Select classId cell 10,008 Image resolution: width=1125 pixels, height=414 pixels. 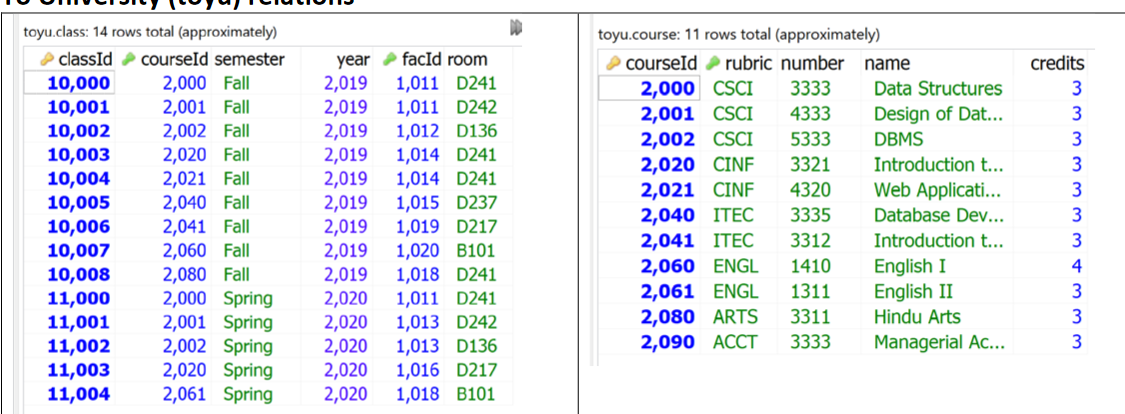click(79, 274)
